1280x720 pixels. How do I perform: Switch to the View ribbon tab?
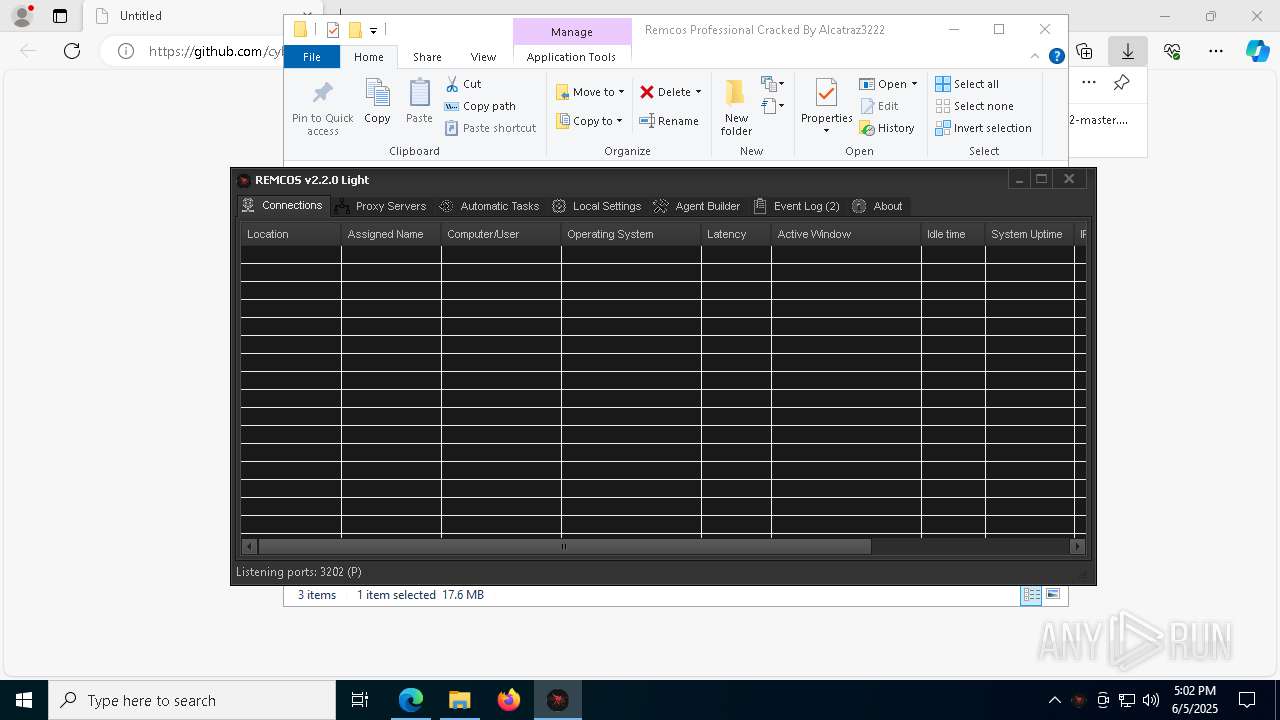[483, 57]
